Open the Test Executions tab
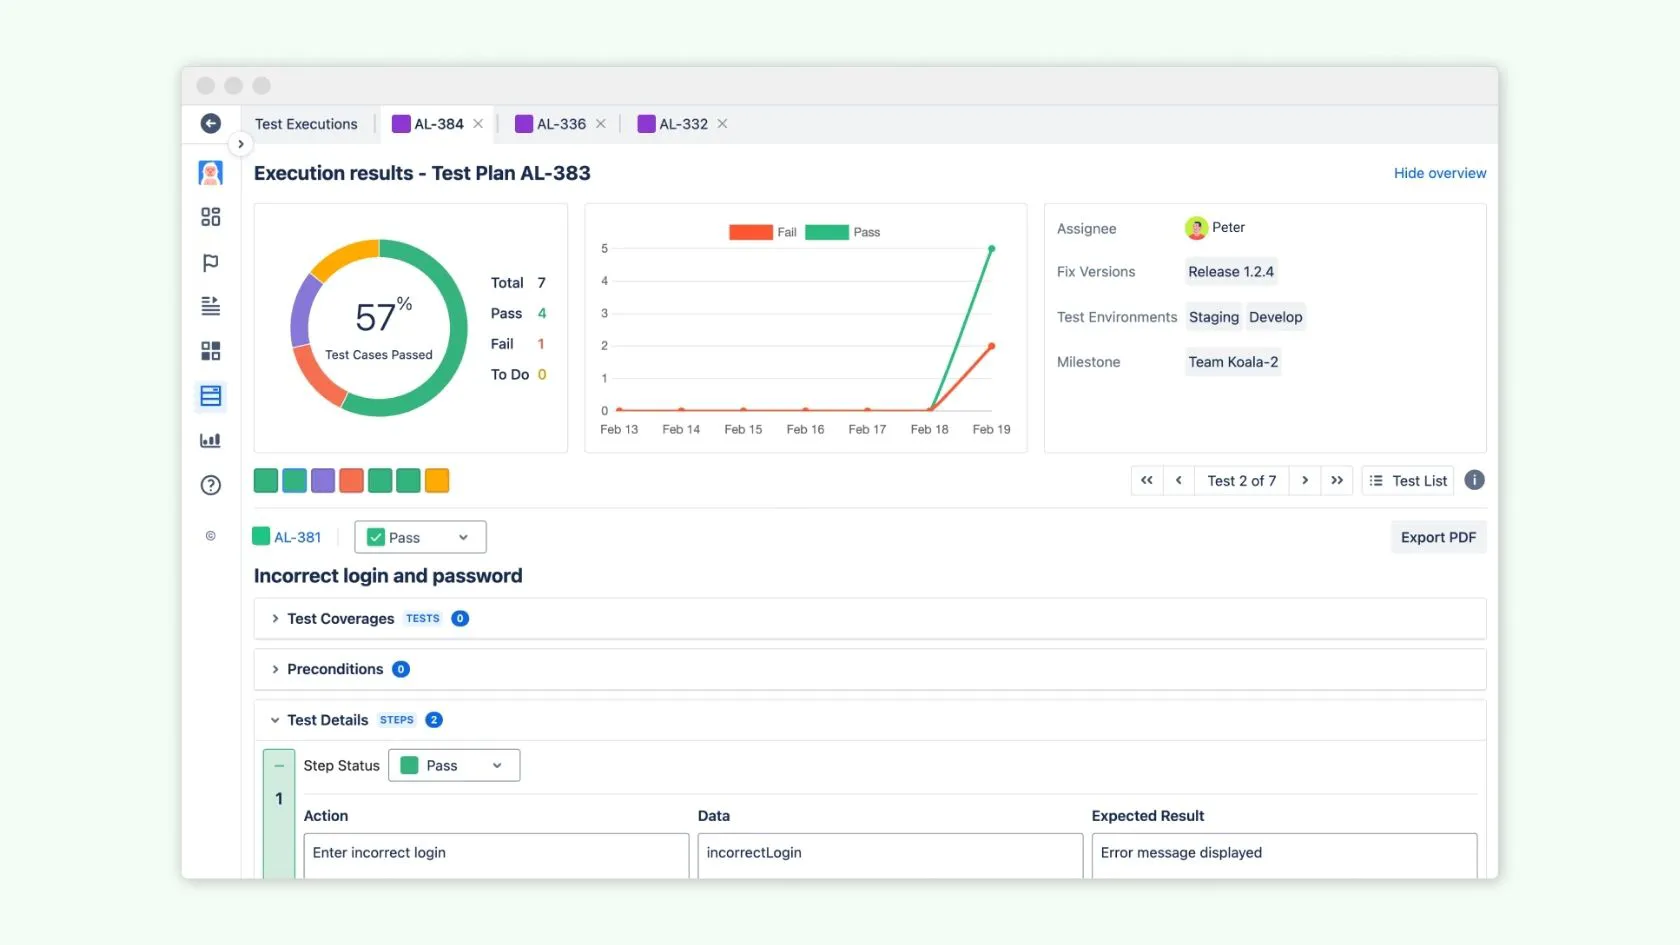The width and height of the screenshot is (1680, 945). 306,124
